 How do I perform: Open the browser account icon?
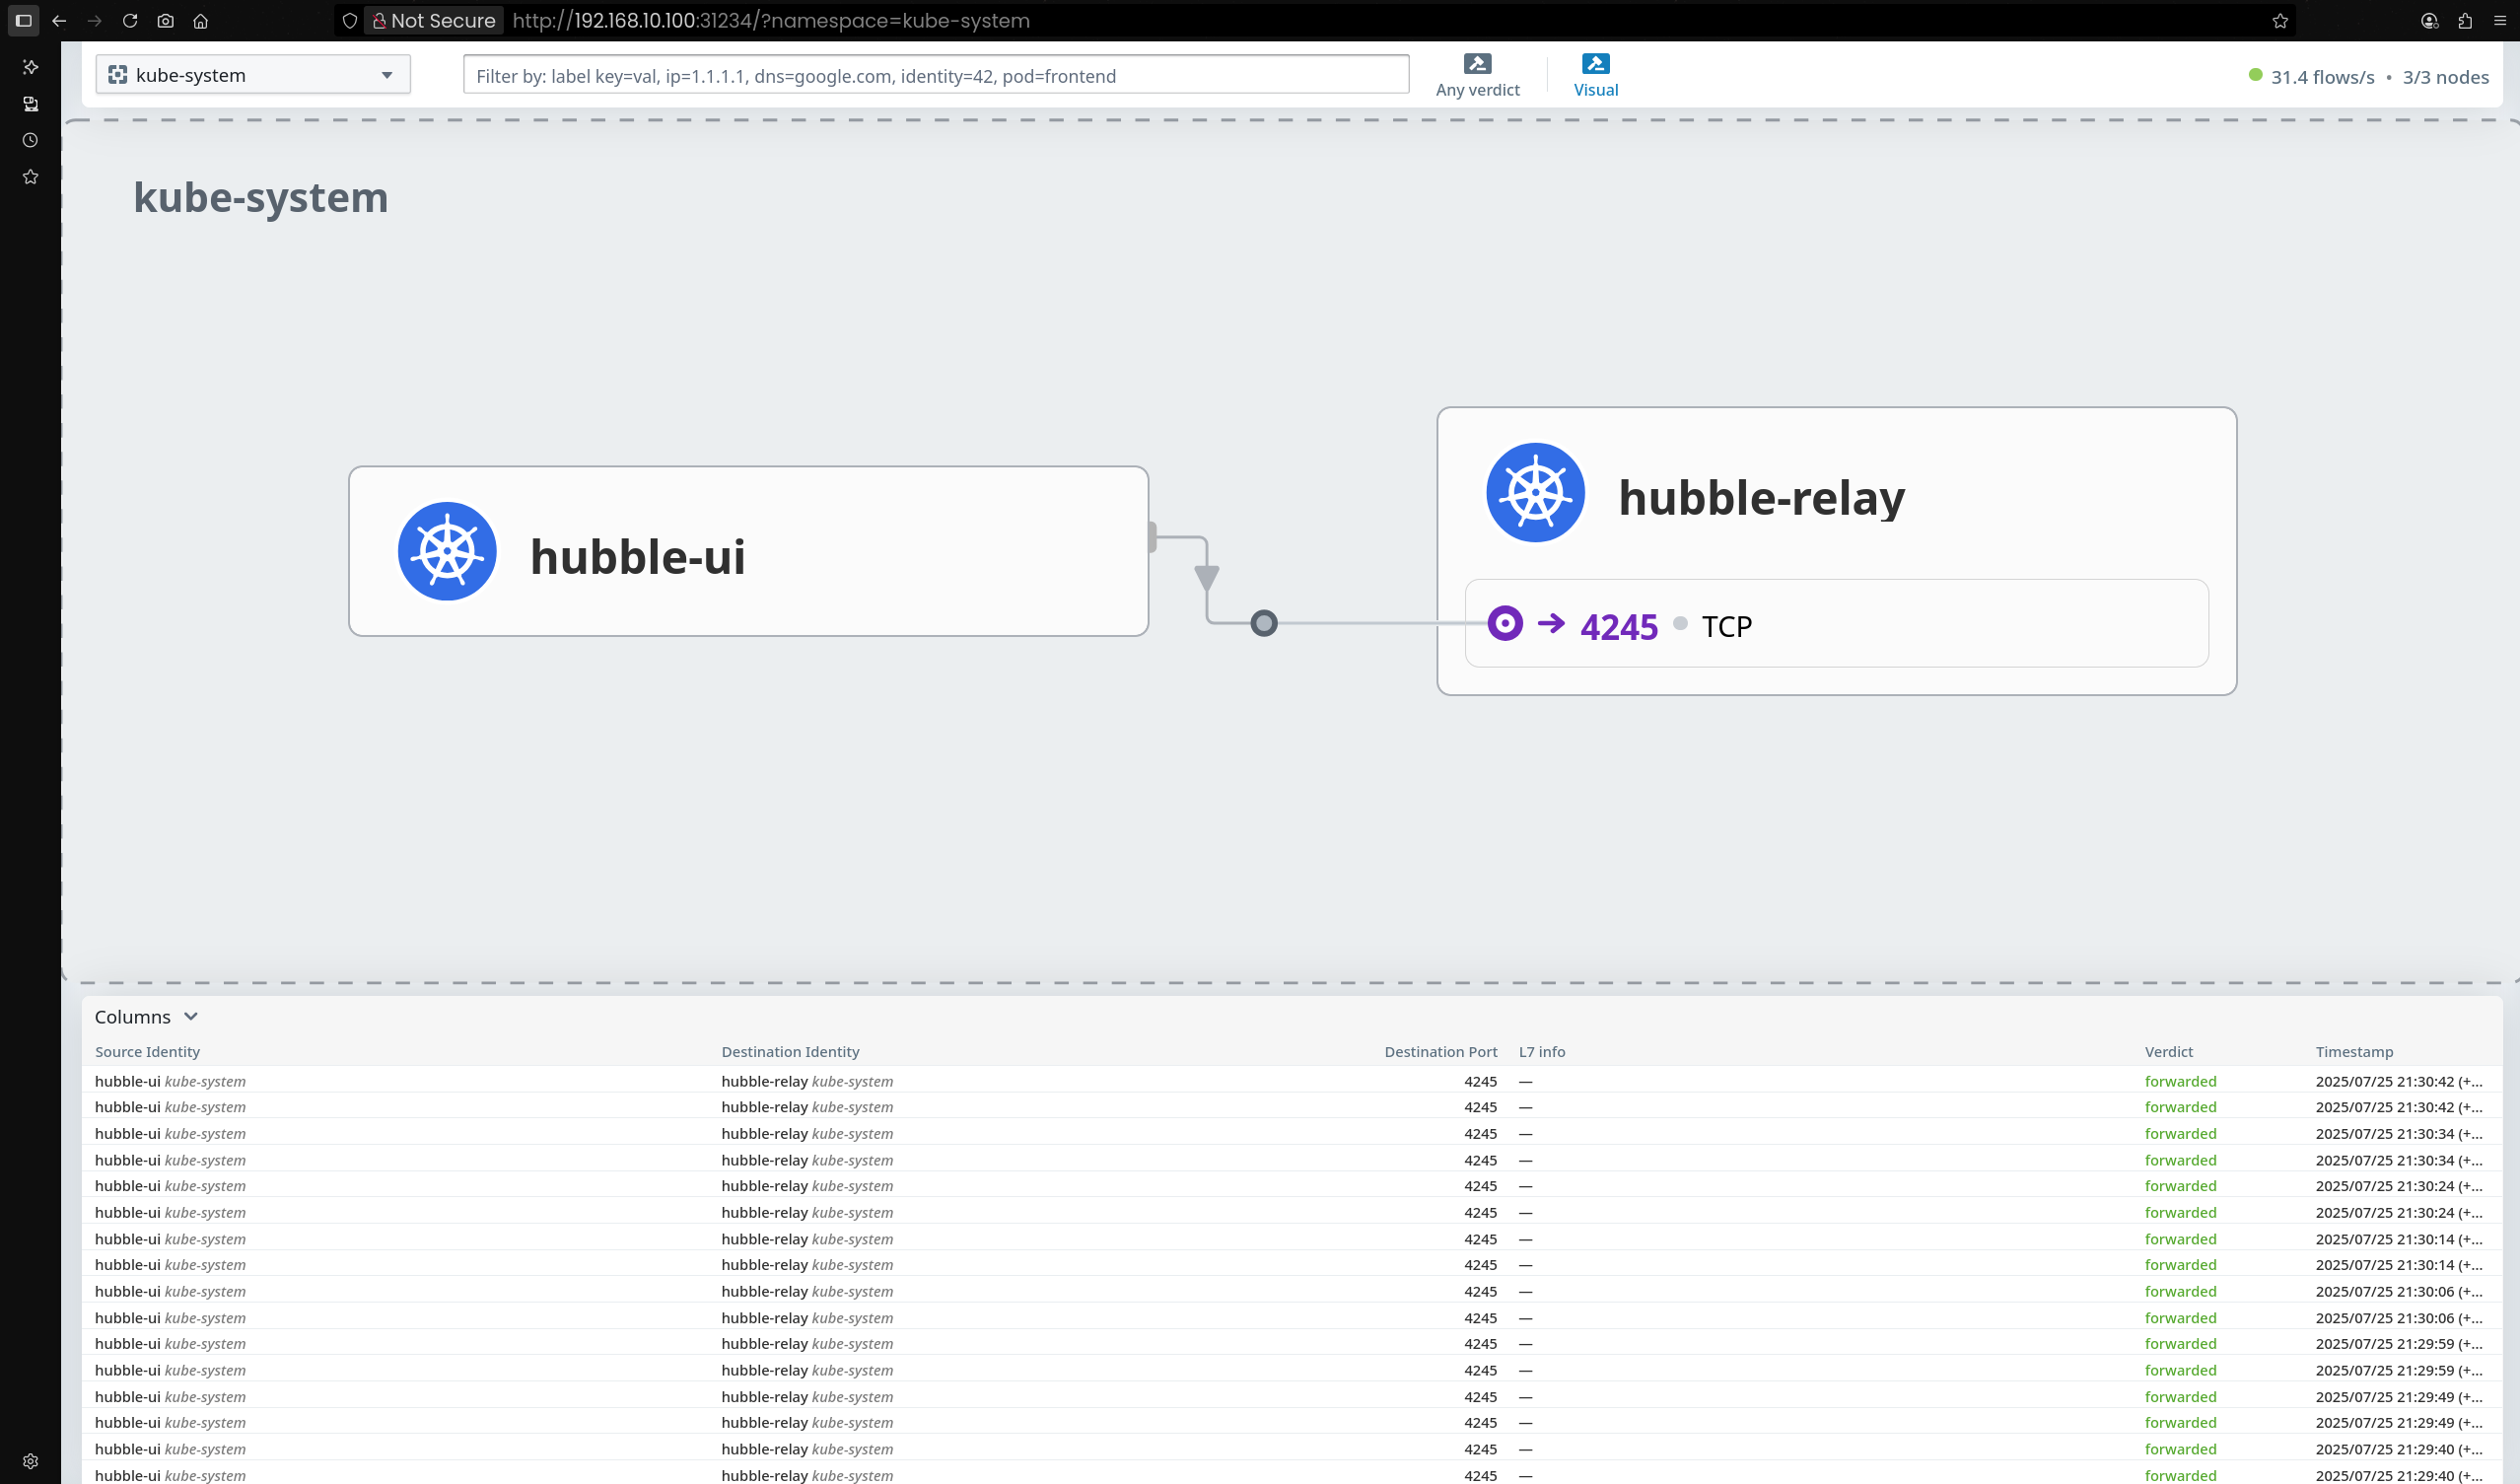pyautogui.click(x=2430, y=20)
